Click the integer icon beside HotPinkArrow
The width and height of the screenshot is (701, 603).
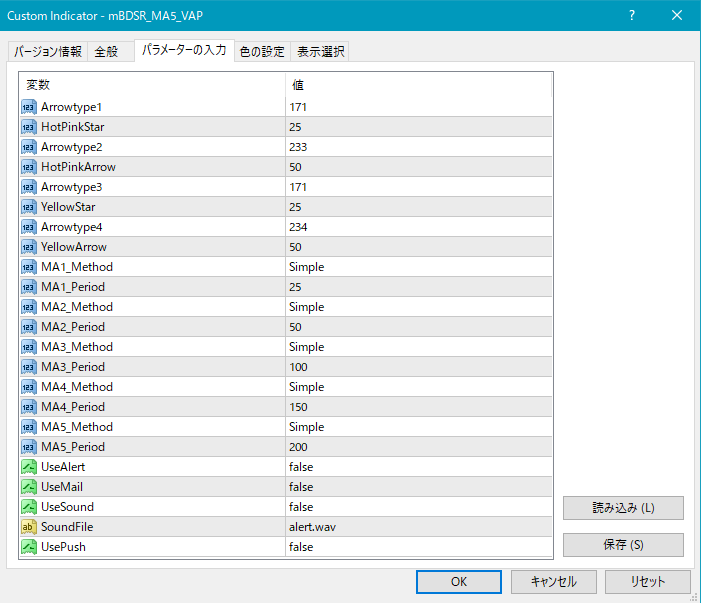29,167
